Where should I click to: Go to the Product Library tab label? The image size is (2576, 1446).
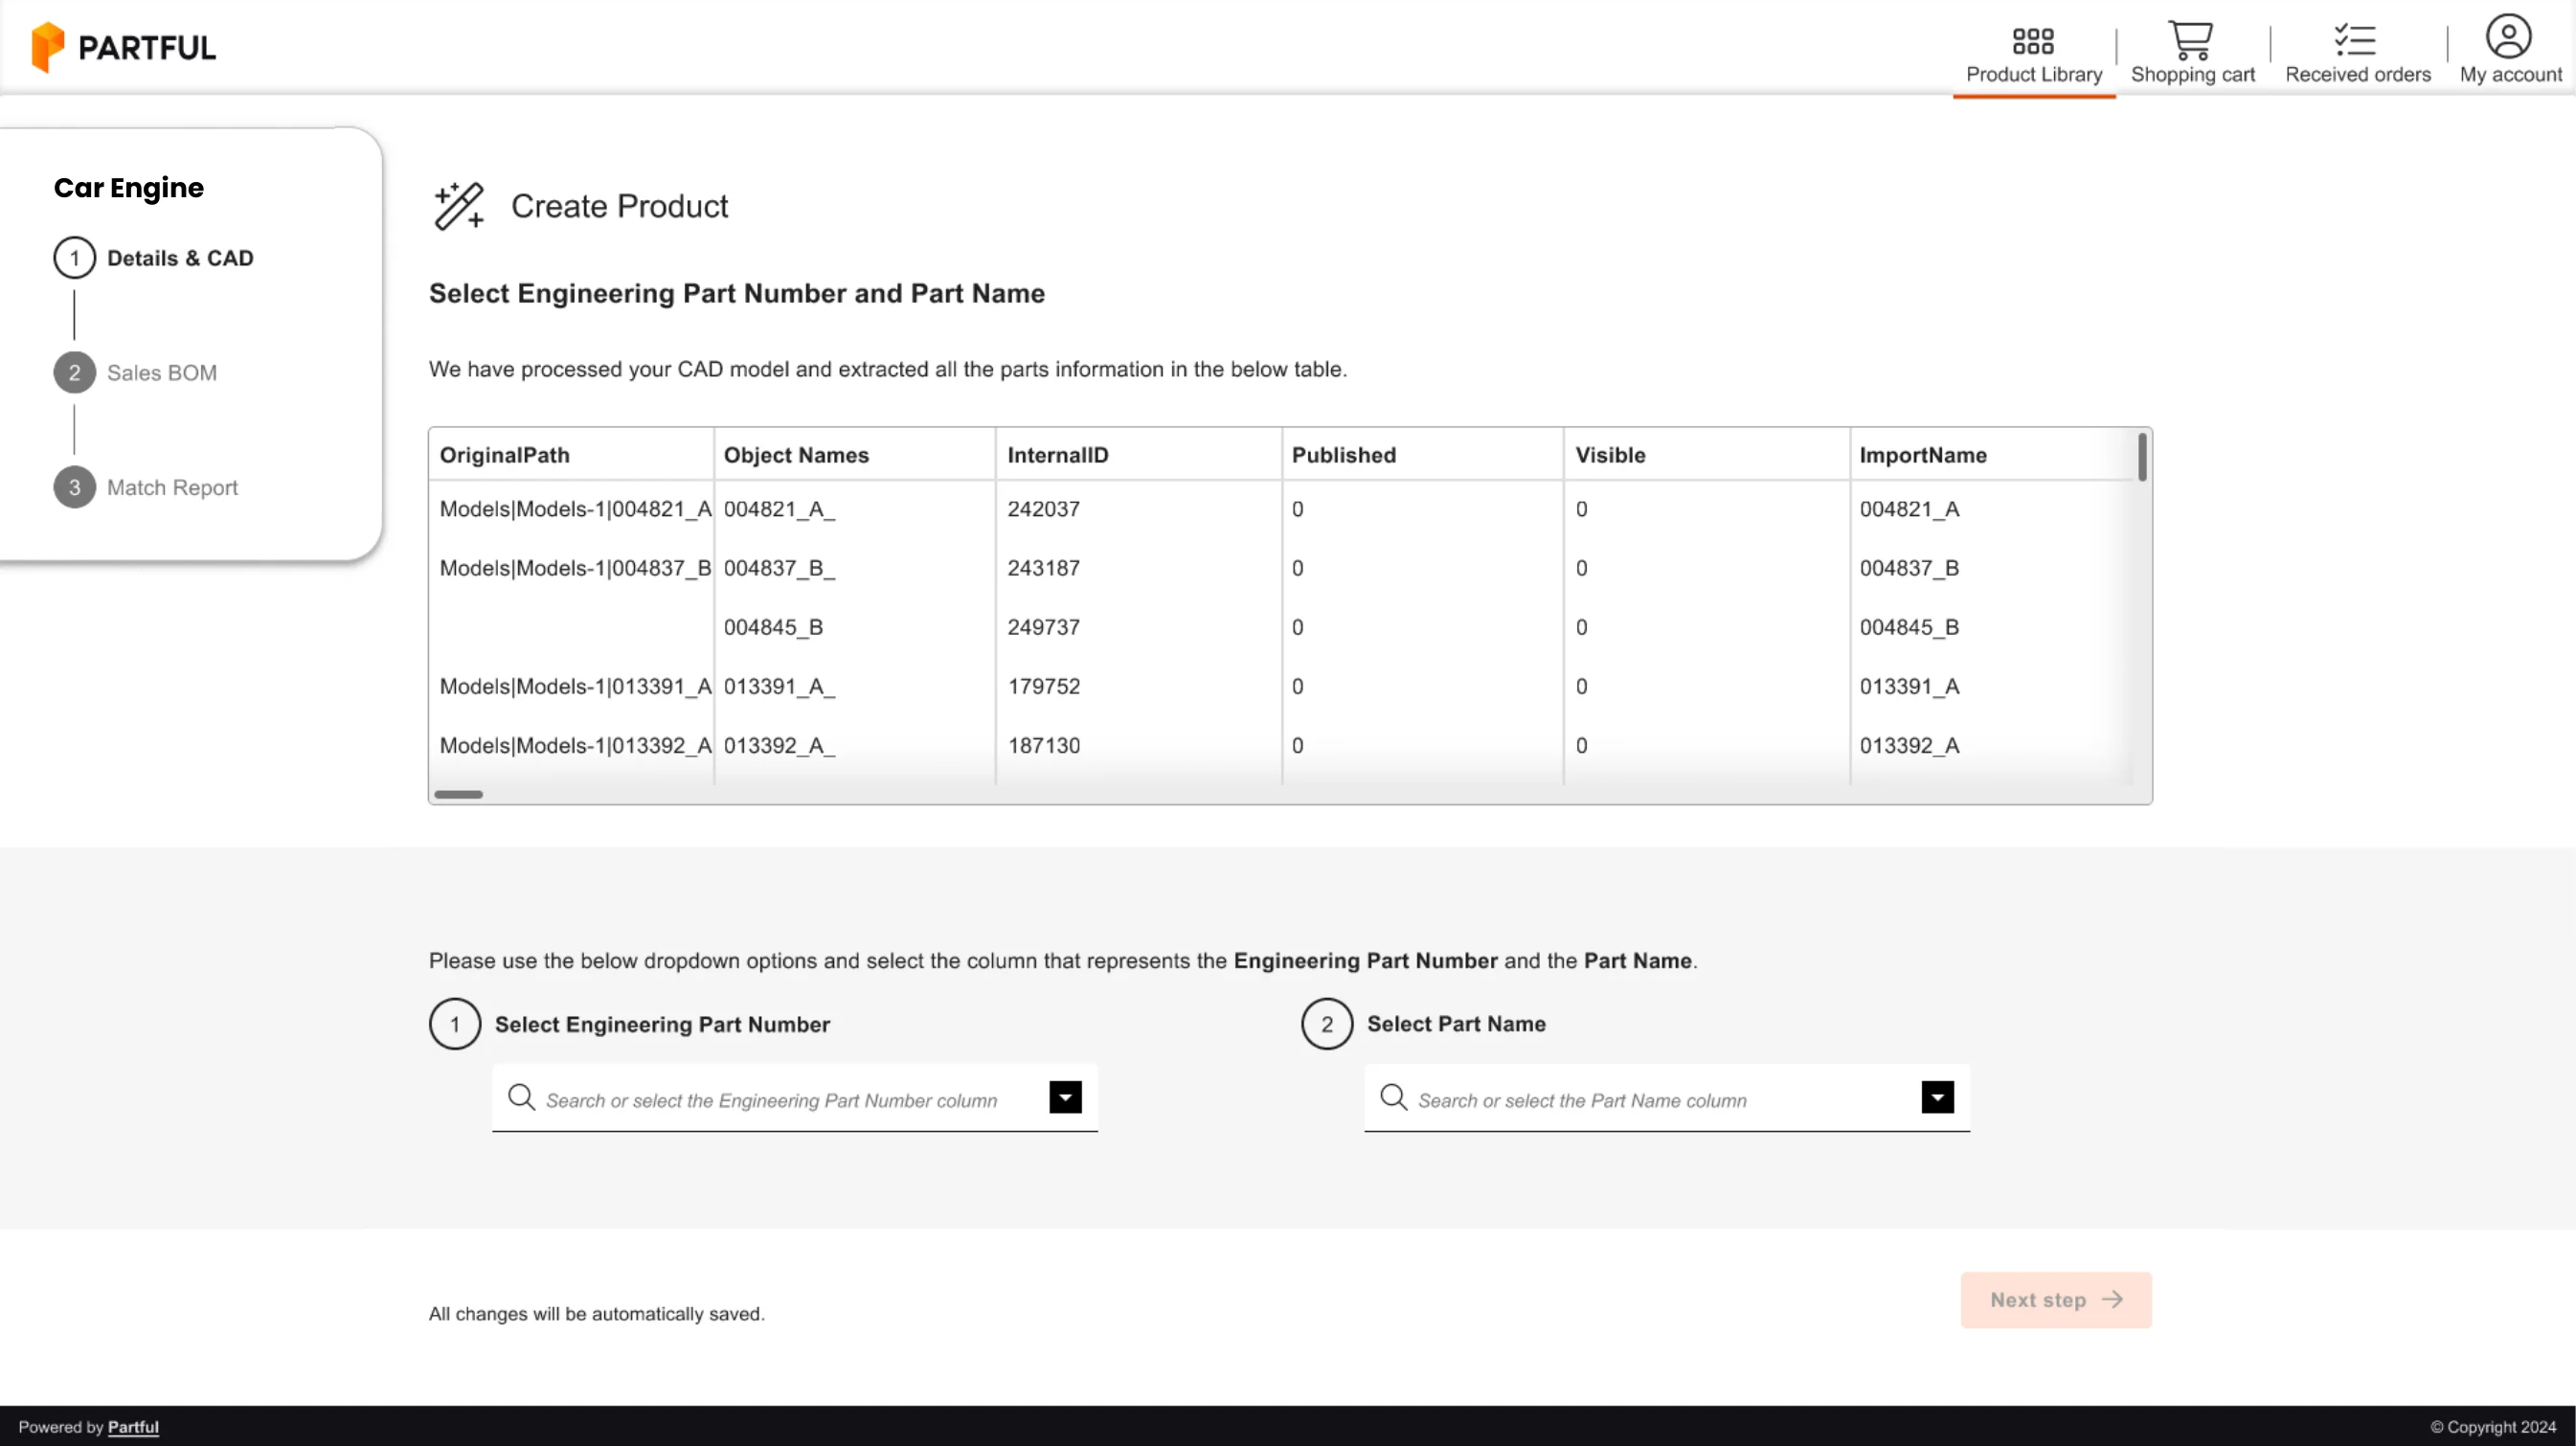[x=2034, y=74]
